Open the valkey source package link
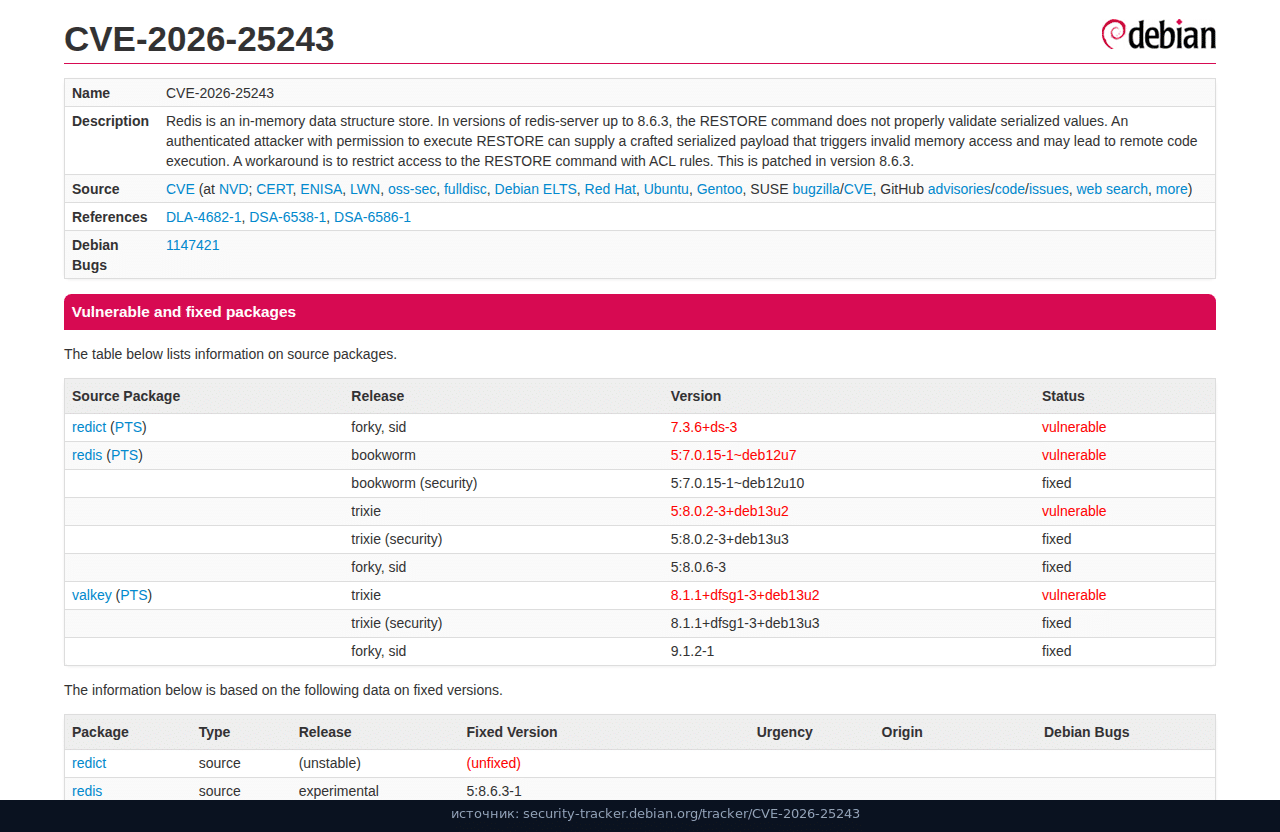The image size is (1280, 832). tap(92, 595)
